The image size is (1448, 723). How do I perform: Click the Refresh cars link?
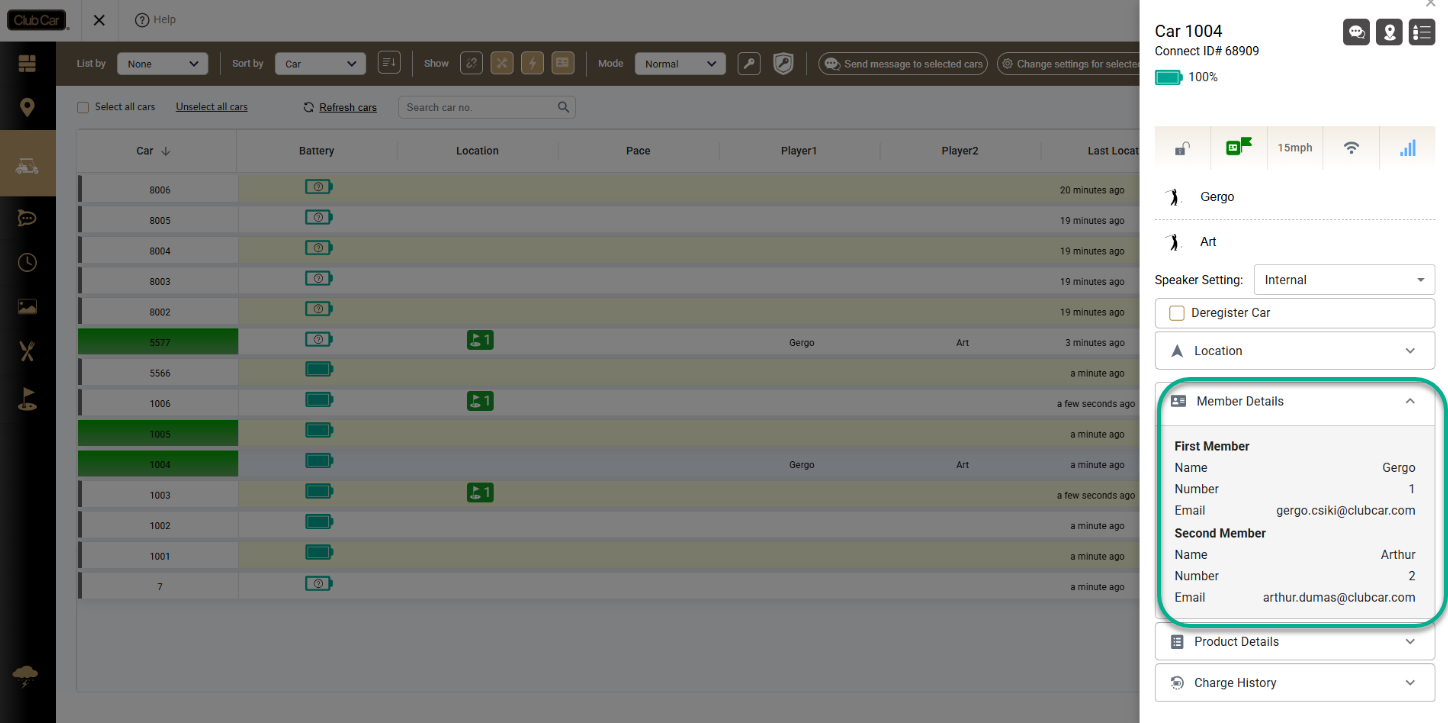[340, 107]
